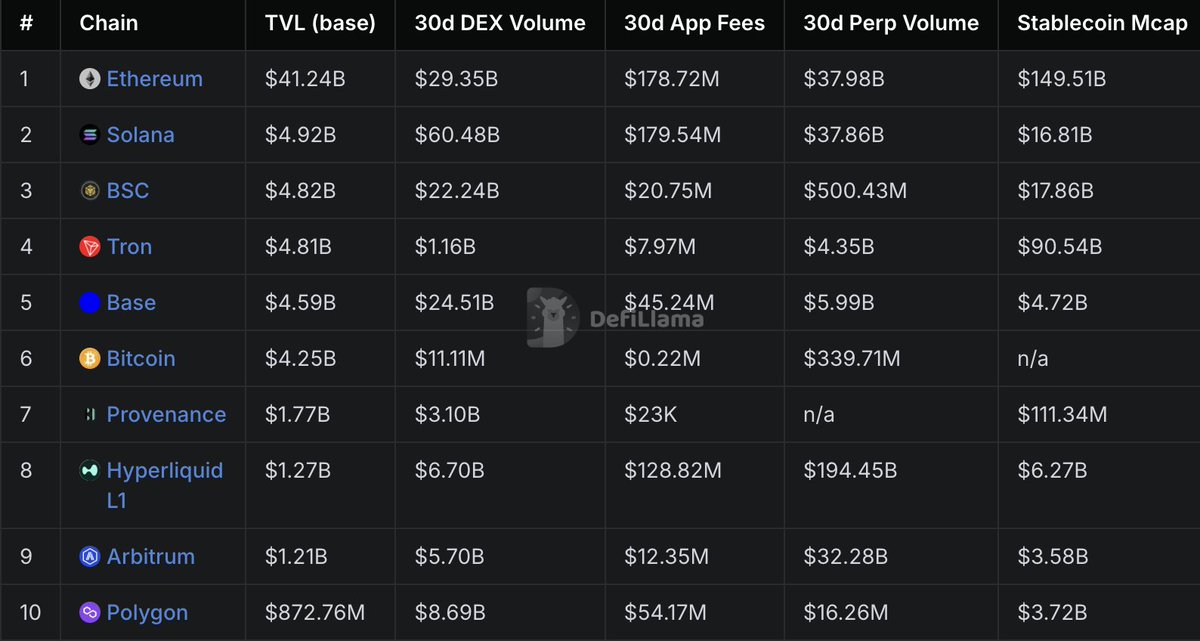Click the Hyperliquid L1 logo icon
The image size is (1200, 641).
[x=90, y=471]
